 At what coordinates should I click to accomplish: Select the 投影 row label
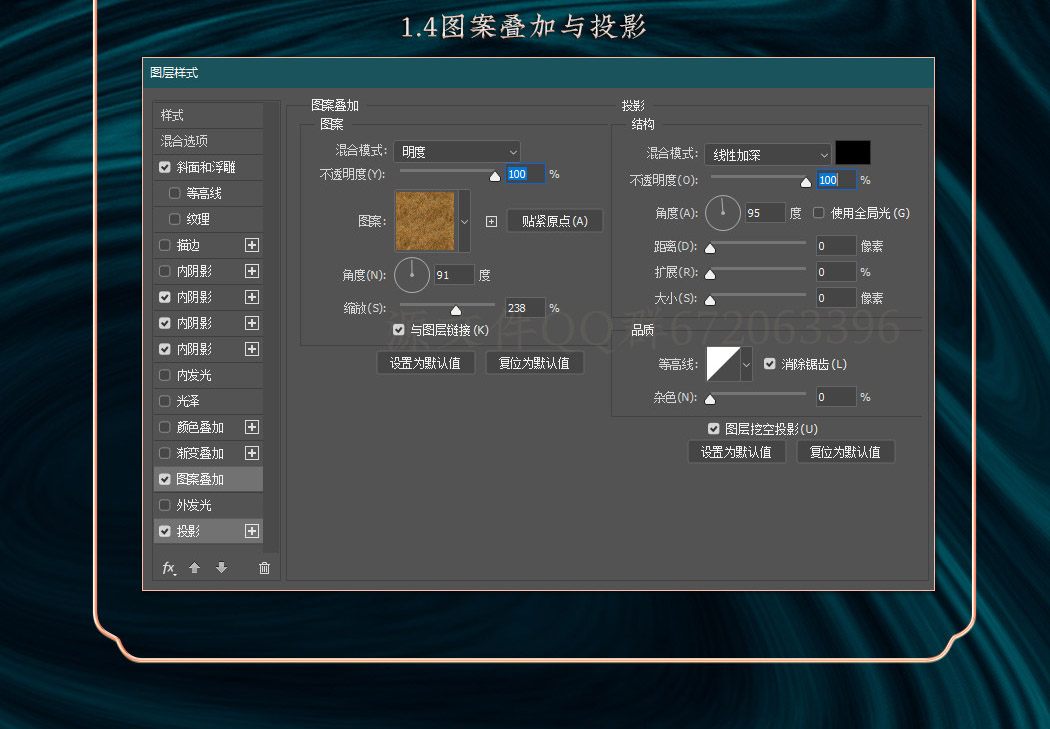[x=188, y=531]
